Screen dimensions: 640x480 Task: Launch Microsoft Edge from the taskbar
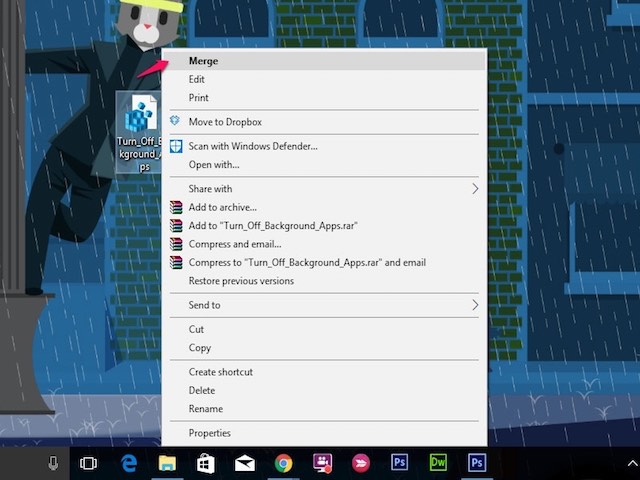click(129, 463)
